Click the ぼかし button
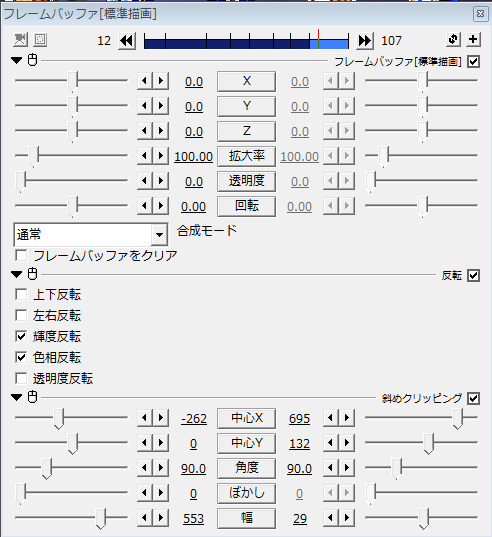Image resolution: width=492 pixels, height=537 pixels. click(x=247, y=493)
